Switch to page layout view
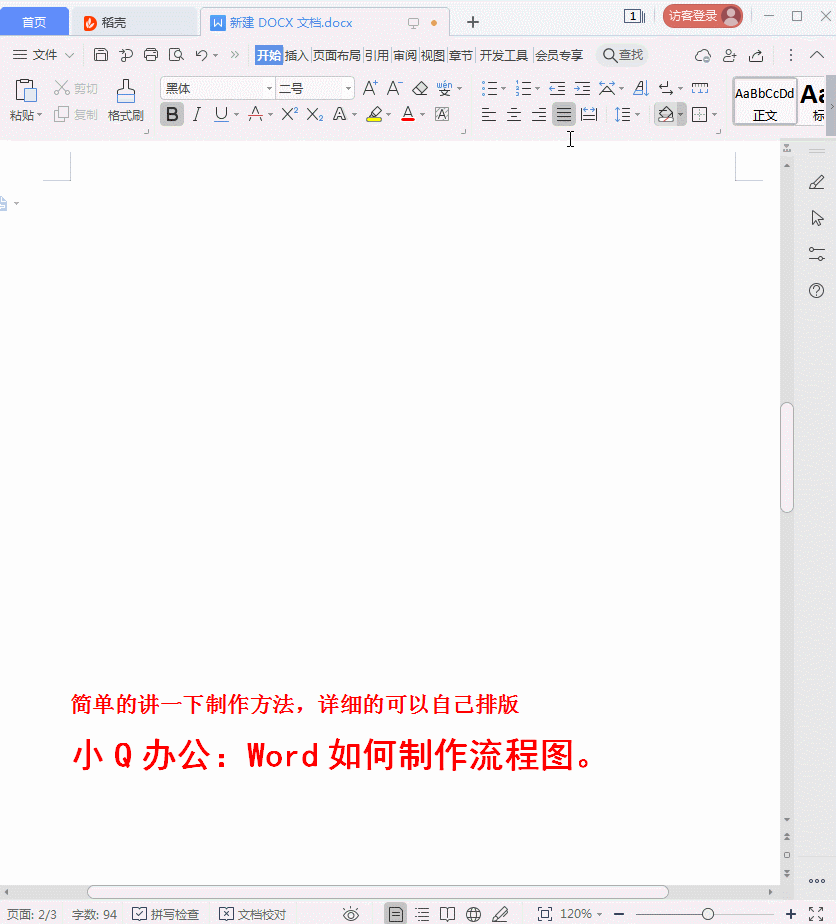This screenshot has height=924, width=836. click(395, 914)
